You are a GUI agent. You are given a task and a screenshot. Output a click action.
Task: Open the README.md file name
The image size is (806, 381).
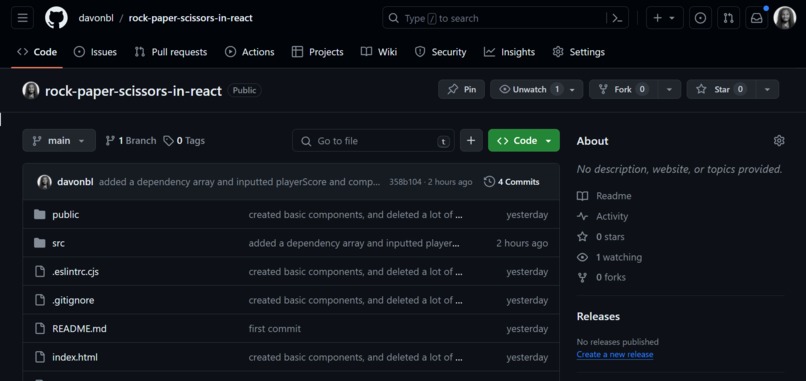(x=79, y=329)
